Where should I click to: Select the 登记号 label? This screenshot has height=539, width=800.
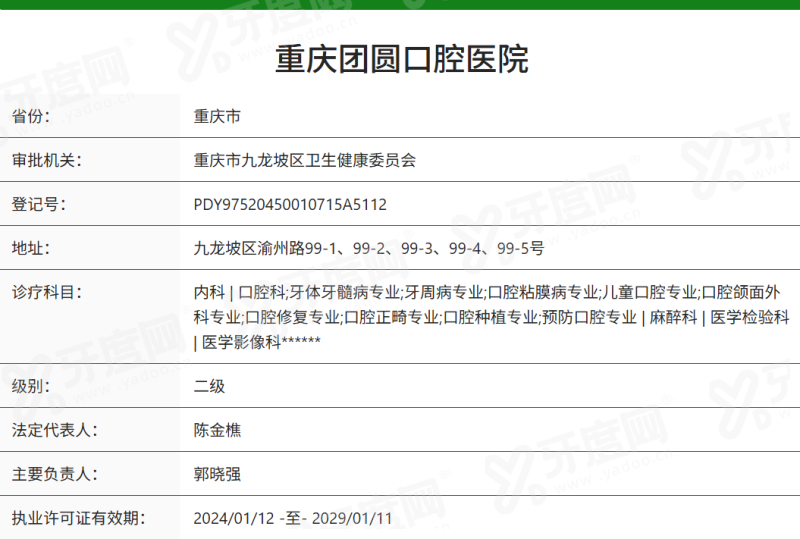click(x=39, y=204)
